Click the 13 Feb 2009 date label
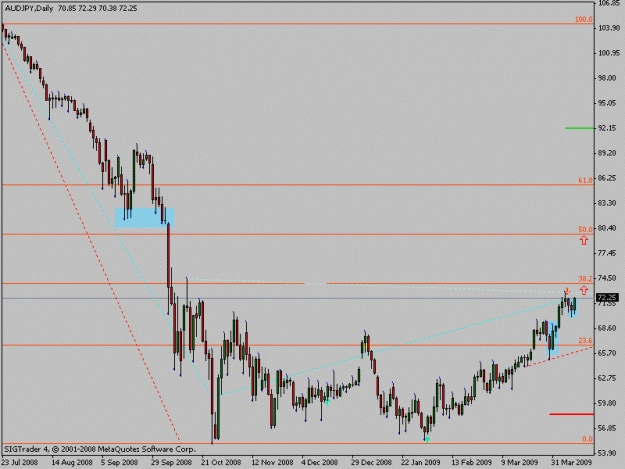 pyautogui.click(x=472, y=463)
